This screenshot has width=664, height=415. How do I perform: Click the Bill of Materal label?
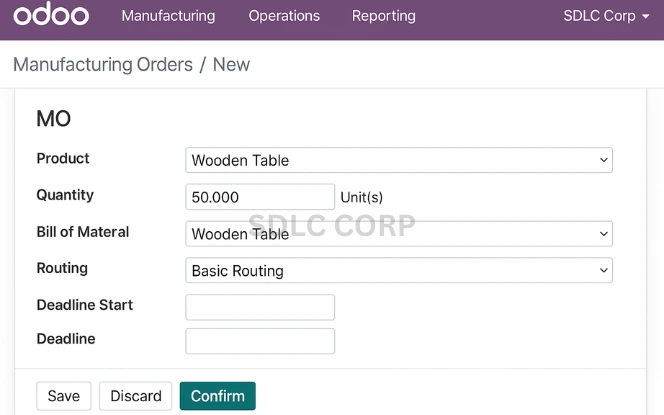[83, 232]
